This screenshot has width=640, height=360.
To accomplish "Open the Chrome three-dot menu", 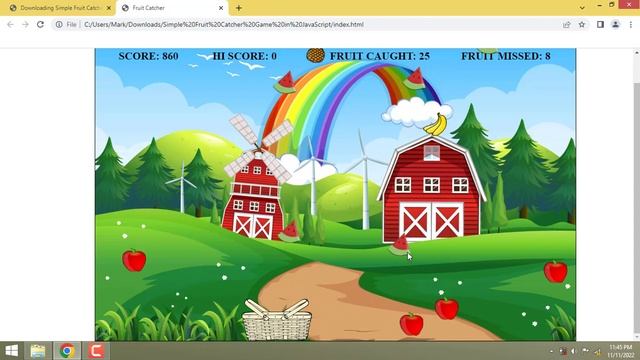I will pyautogui.click(x=631, y=24).
